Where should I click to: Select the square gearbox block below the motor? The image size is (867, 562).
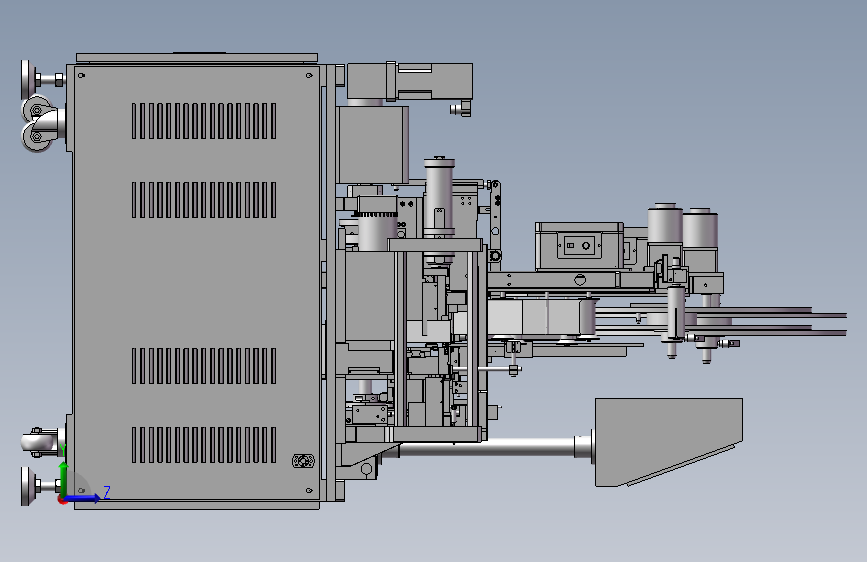(372, 145)
